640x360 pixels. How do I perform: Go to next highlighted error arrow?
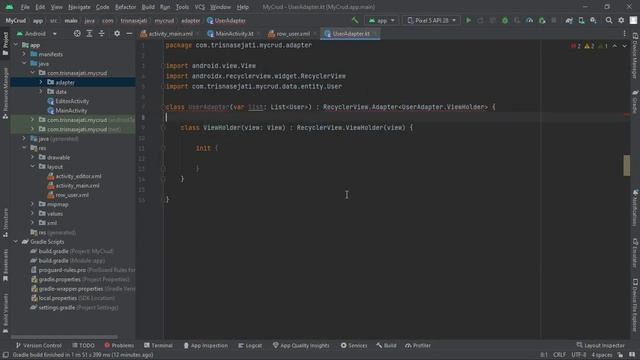tap(624, 46)
